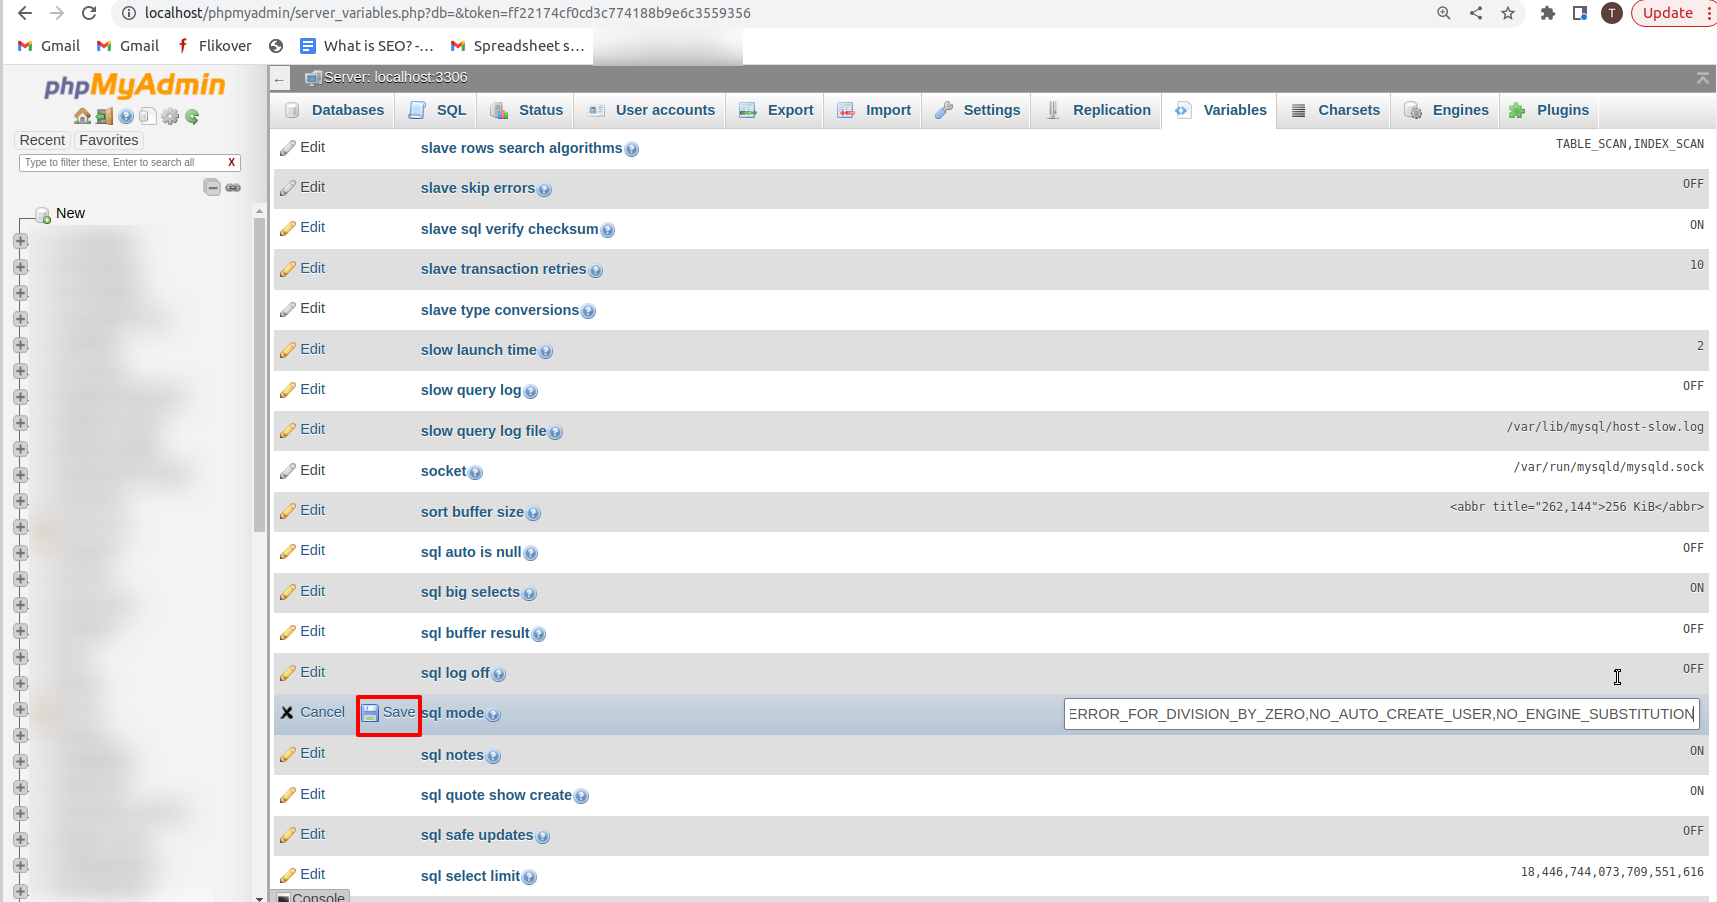
Task: Select the Variables tab
Action: click(1221, 110)
